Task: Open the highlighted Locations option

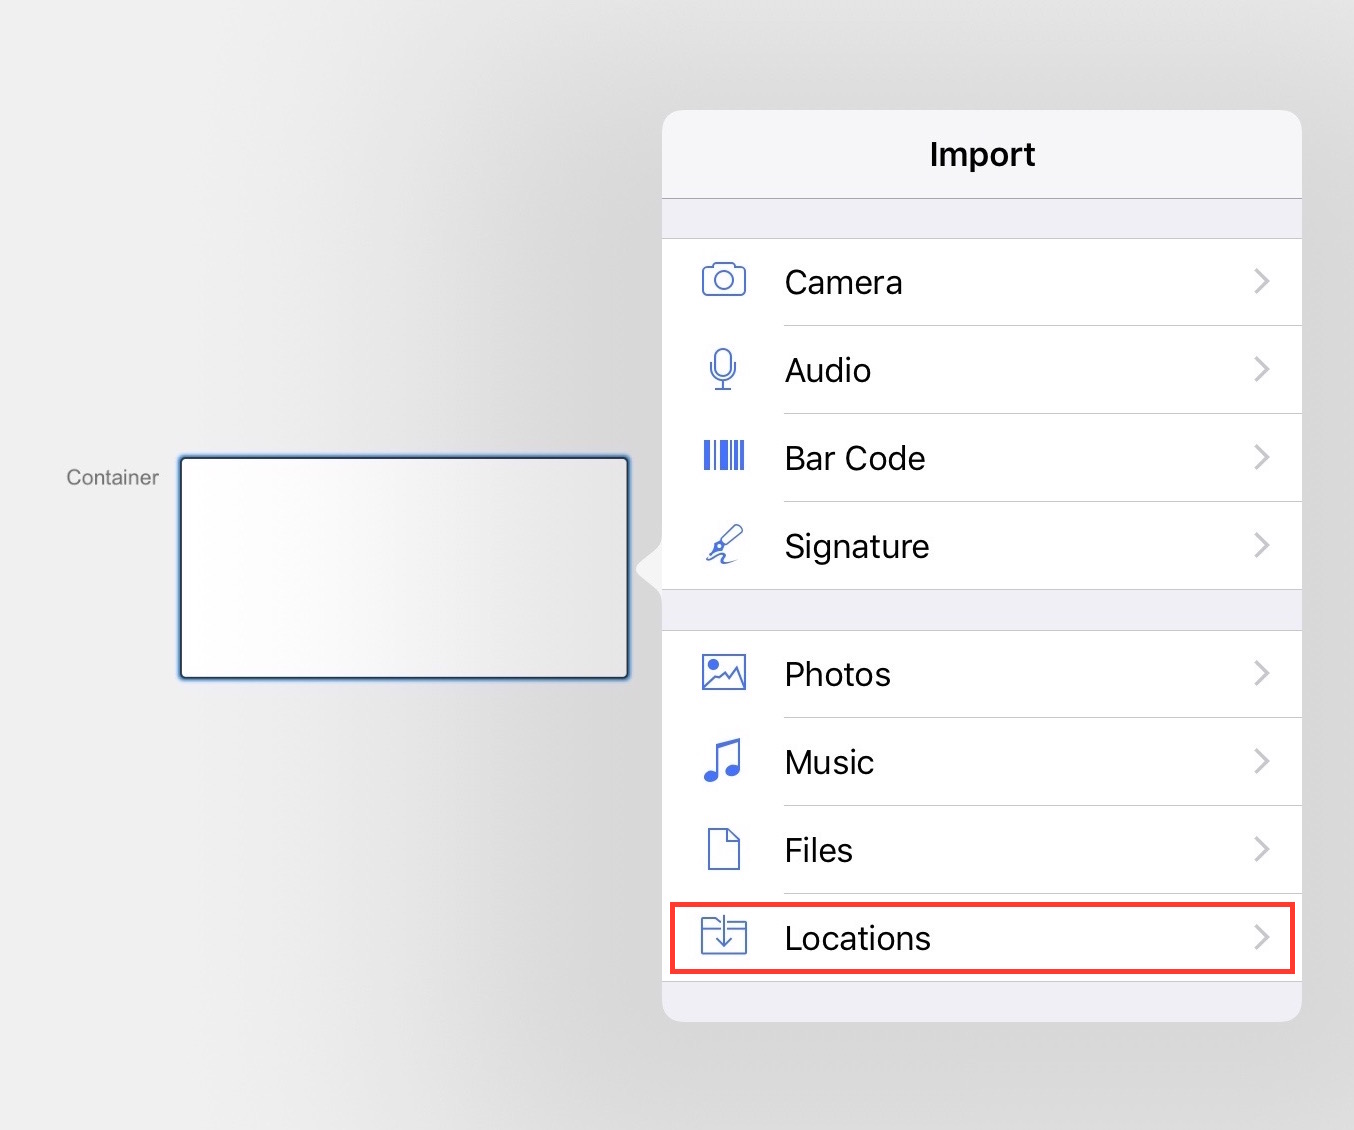Action: (857, 938)
